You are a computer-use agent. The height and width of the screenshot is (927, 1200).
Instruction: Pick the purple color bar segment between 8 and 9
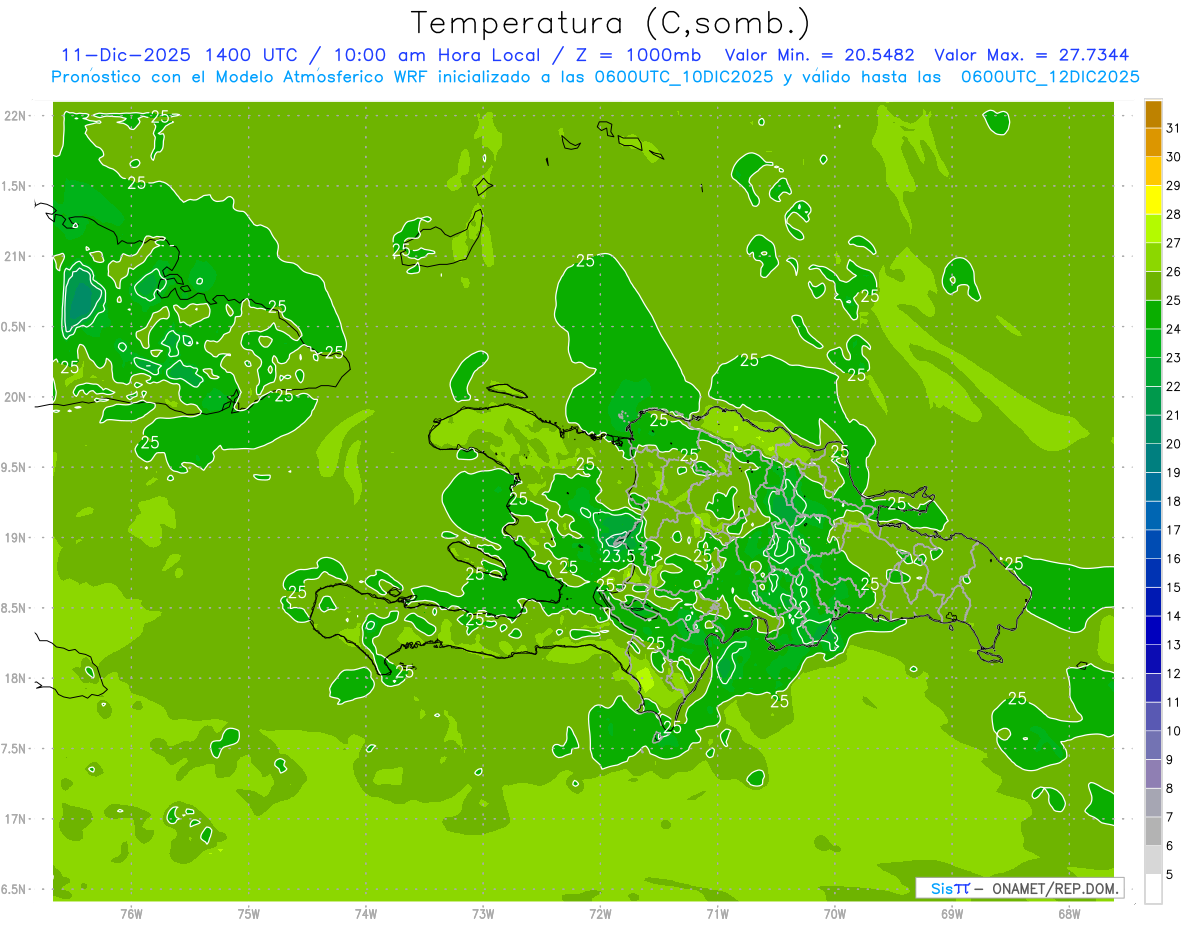click(x=1153, y=774)
